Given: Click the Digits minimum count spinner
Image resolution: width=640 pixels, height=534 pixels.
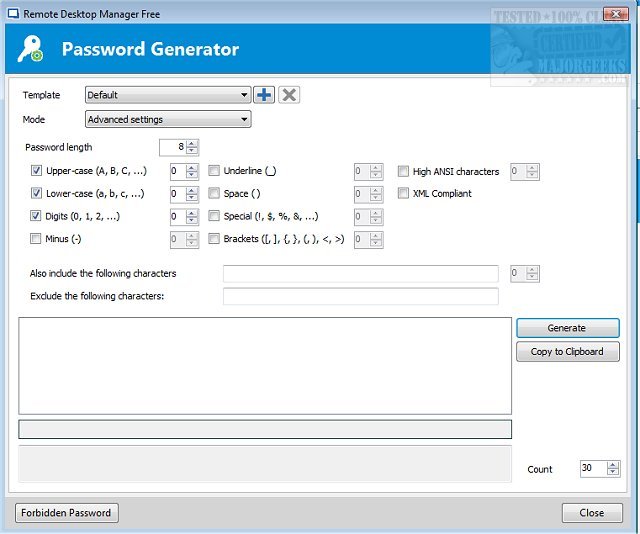Looking at the screenshot, I should coord(184,217).
